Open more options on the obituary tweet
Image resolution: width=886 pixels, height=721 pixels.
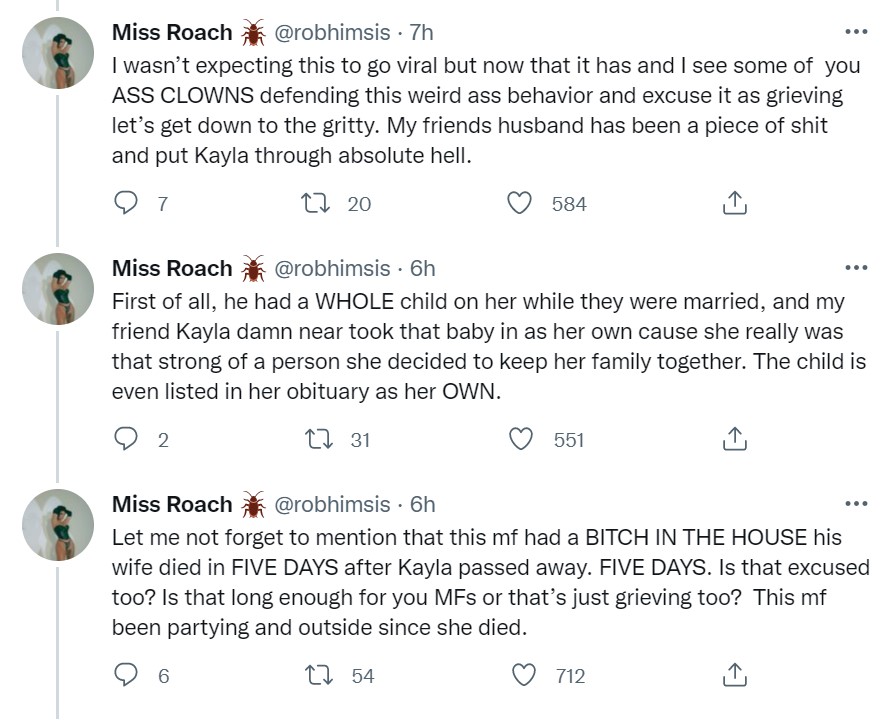click(856, 268)
